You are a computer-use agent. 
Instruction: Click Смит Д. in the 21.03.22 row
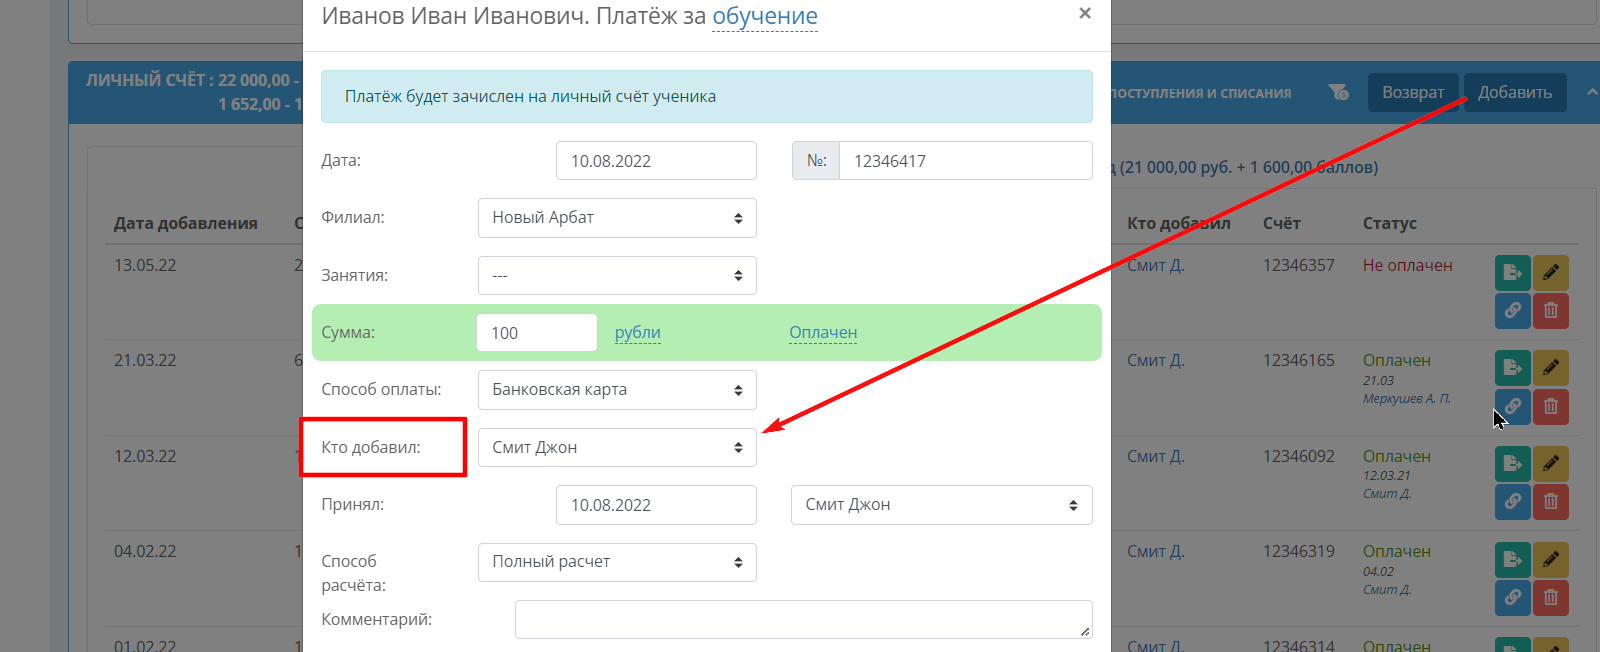(x=1156, y=360)
